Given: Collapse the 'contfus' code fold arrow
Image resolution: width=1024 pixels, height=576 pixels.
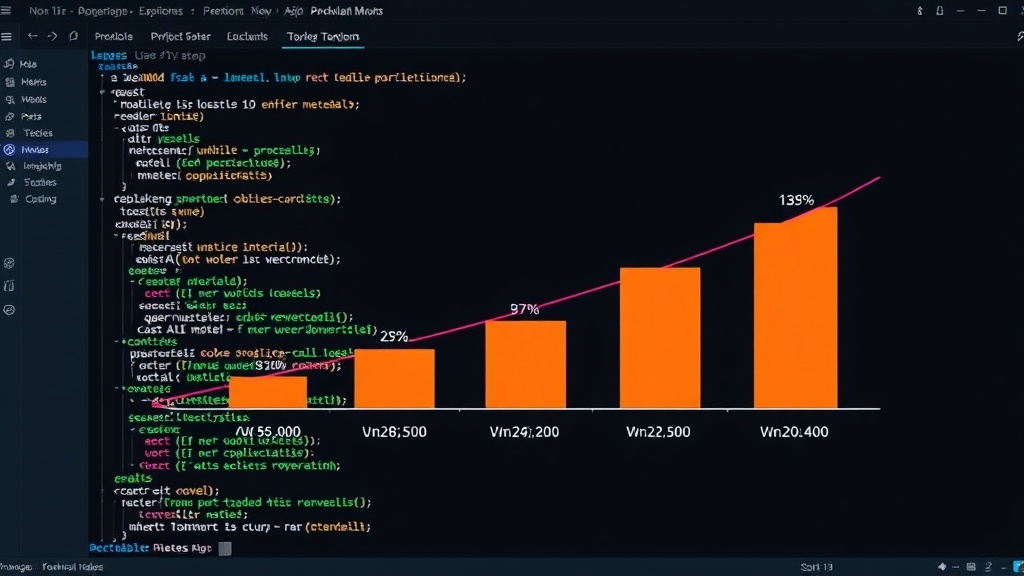Looking at the screenshot, I should (118, 342).
